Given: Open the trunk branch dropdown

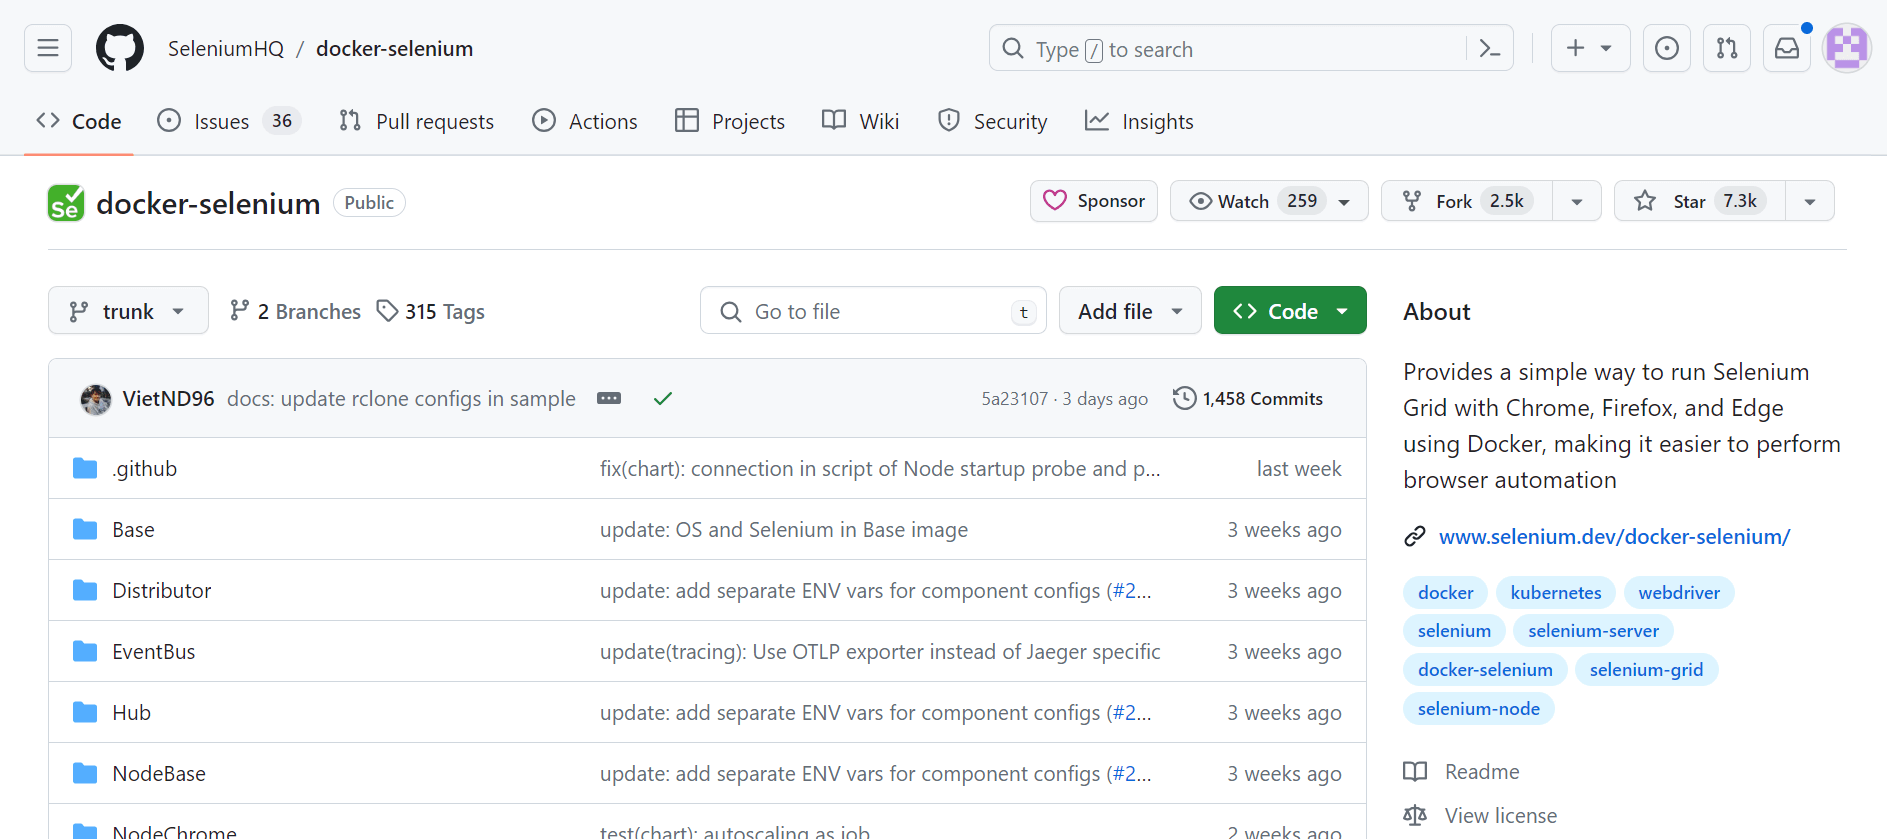Looking at the screenshot, I should coord(128,311).
